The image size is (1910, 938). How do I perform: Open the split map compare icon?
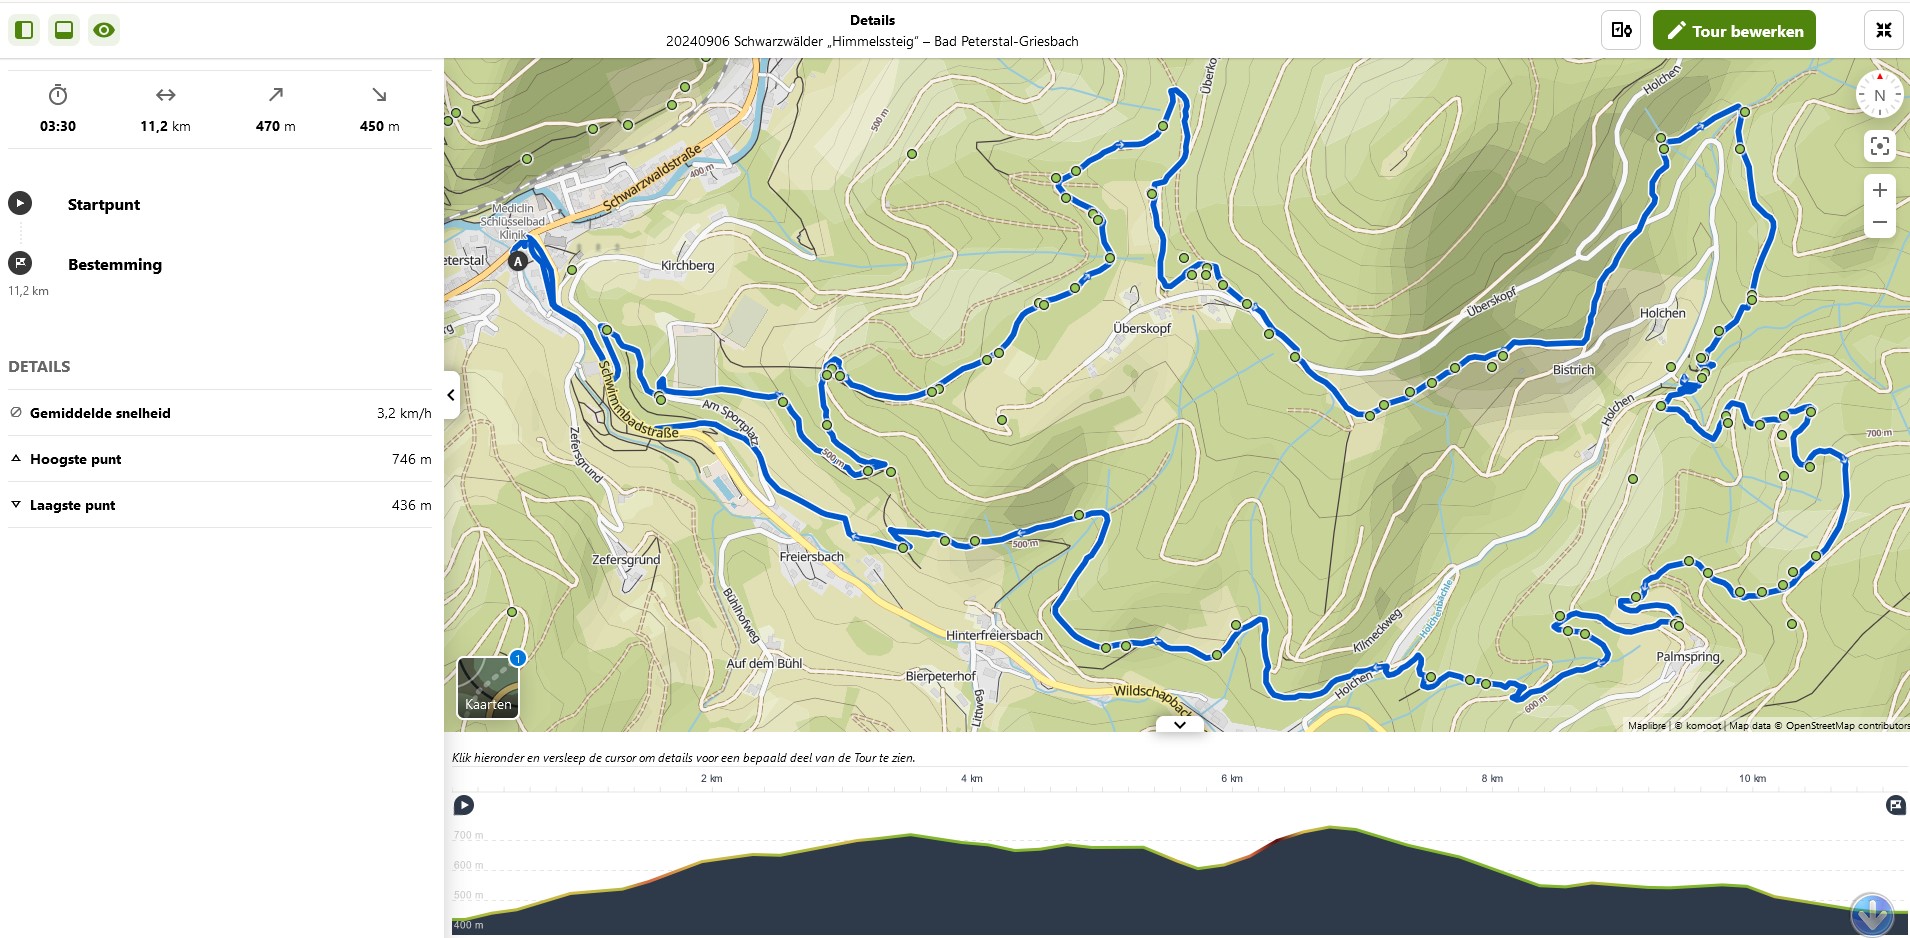(1621, 30)
